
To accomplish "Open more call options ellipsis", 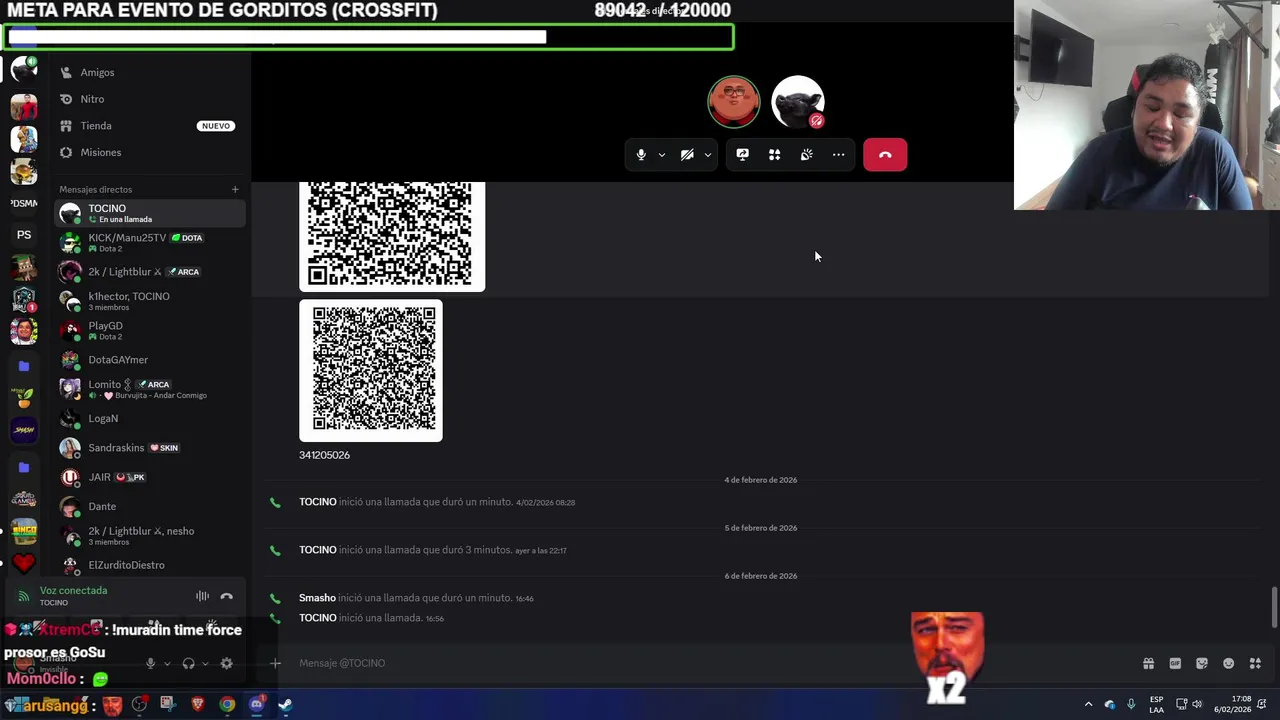I will (x=838, y=155).
